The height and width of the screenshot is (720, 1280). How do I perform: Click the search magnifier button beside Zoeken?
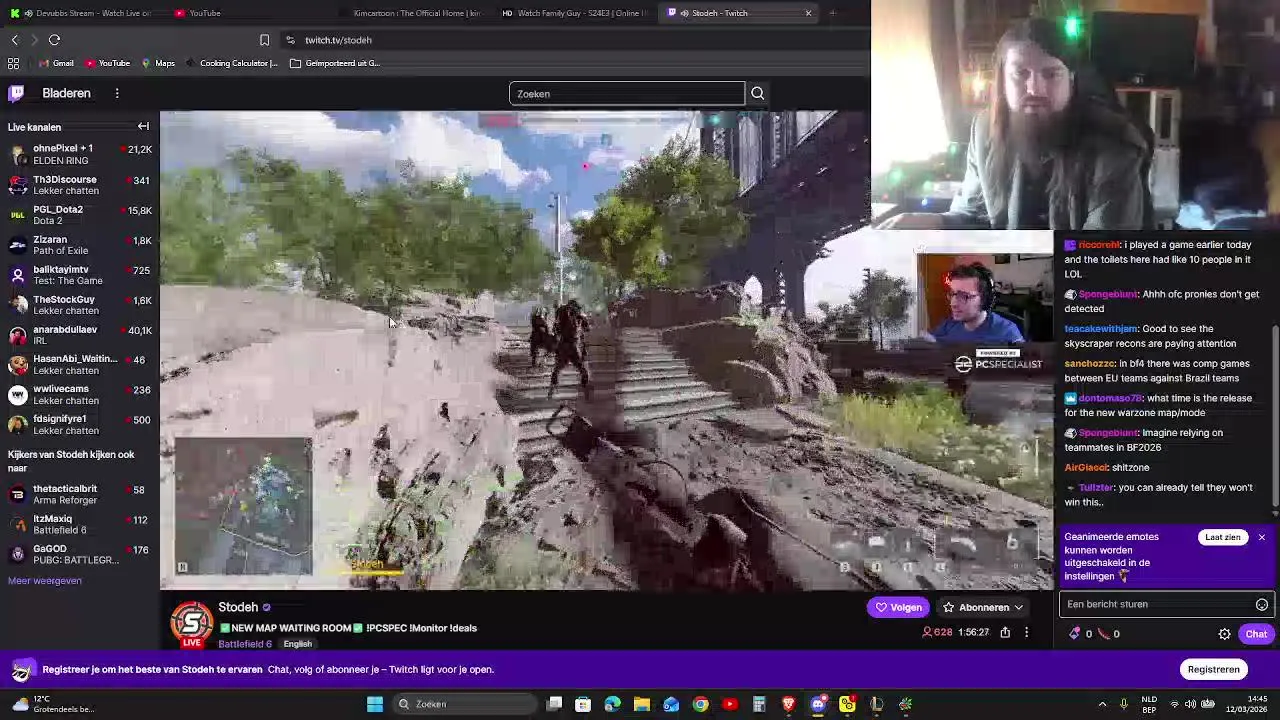[757, 94]
